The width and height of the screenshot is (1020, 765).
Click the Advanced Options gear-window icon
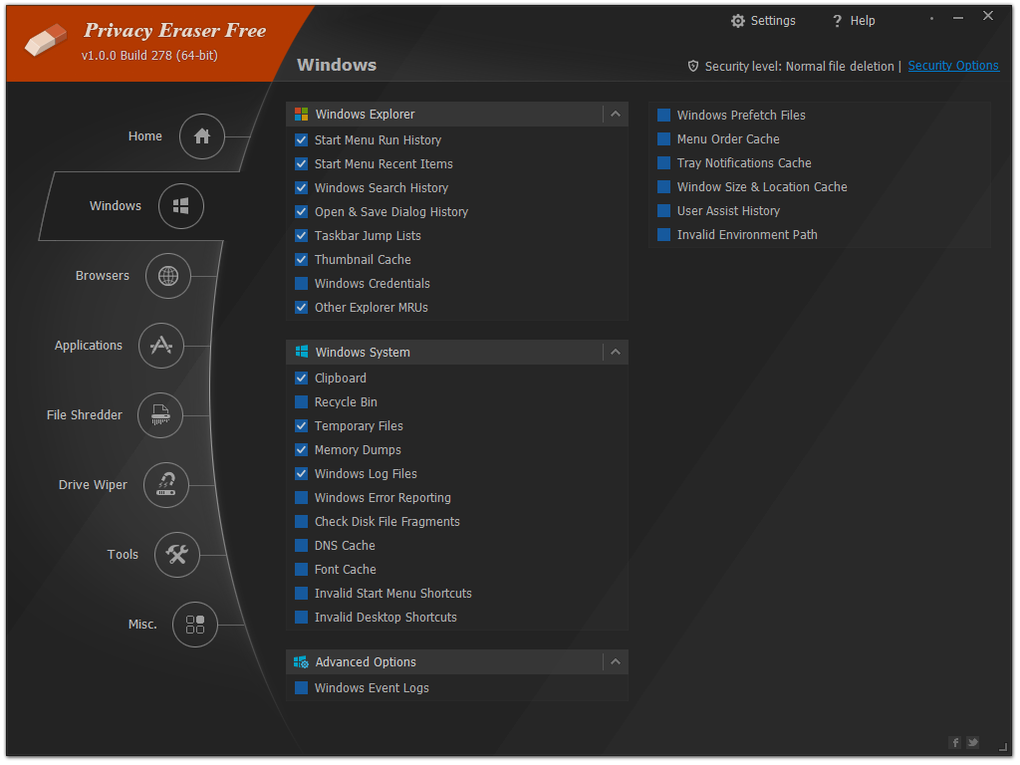point(301,662)
